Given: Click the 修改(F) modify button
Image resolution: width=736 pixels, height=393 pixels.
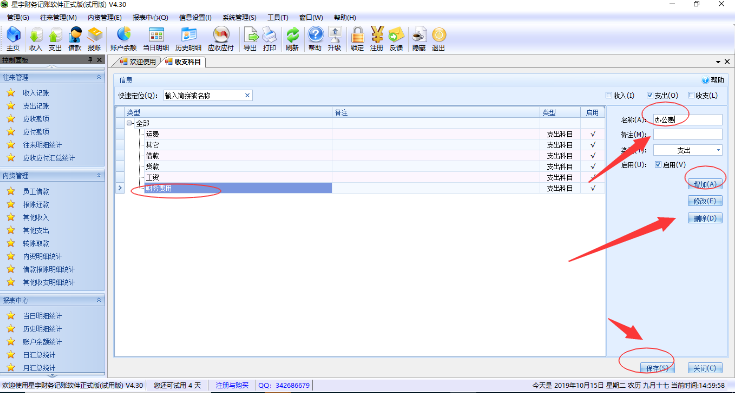Looking at the screenshot, I should coord(705,201).
